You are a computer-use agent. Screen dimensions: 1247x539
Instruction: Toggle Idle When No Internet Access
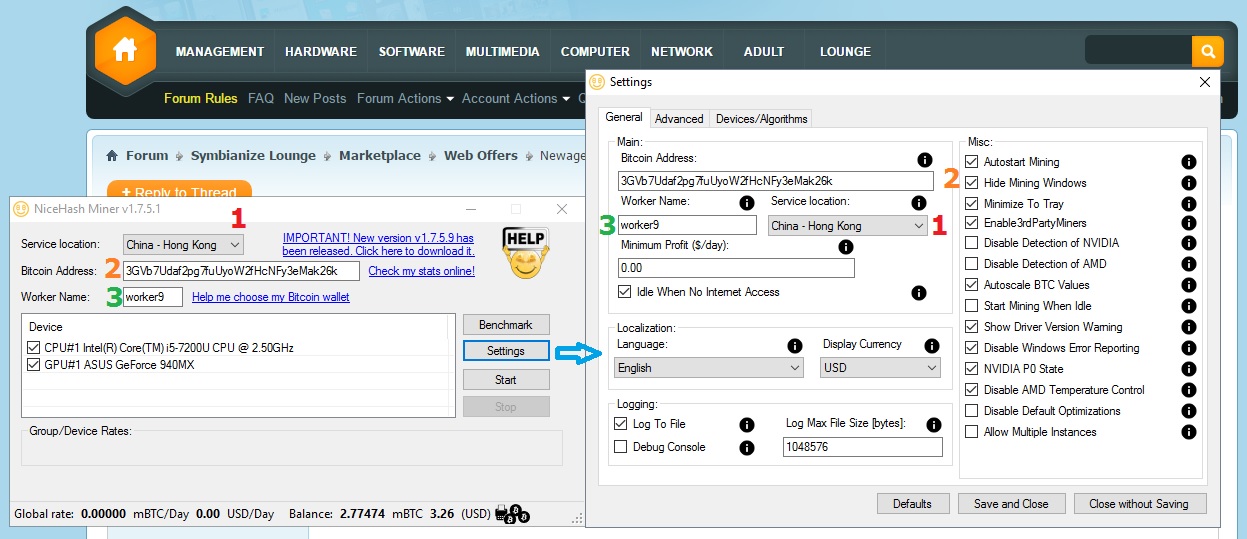pyautogui.click(x=626, y=292)
